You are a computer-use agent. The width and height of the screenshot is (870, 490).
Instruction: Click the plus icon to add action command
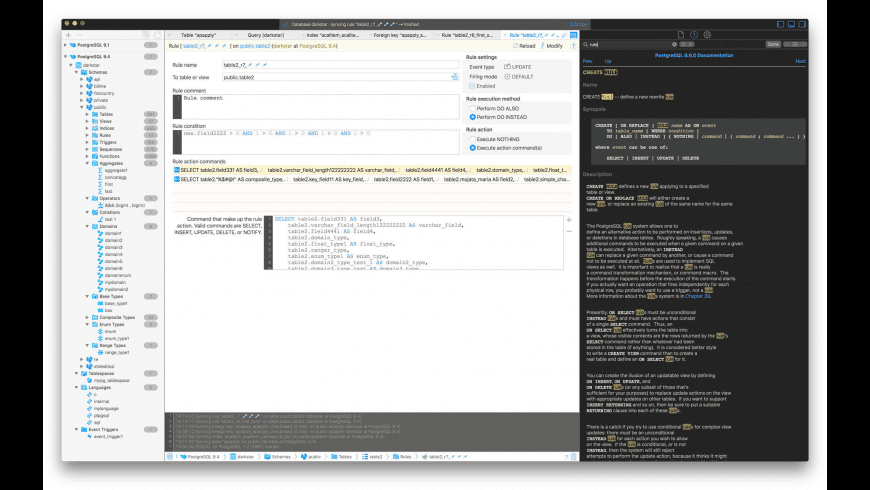(x=569, y=220)
